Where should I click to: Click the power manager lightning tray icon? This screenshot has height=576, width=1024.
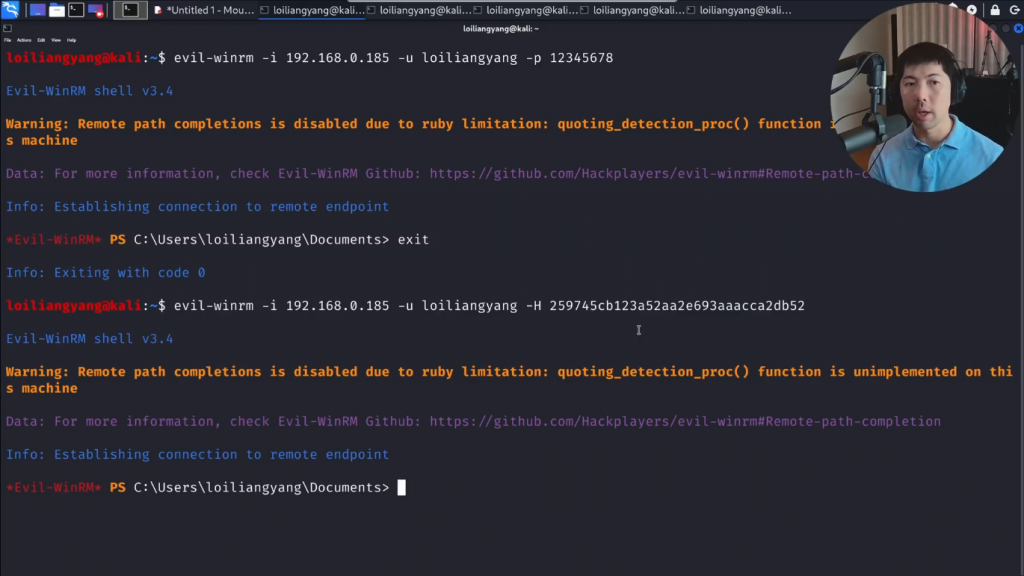click(972, 10)
